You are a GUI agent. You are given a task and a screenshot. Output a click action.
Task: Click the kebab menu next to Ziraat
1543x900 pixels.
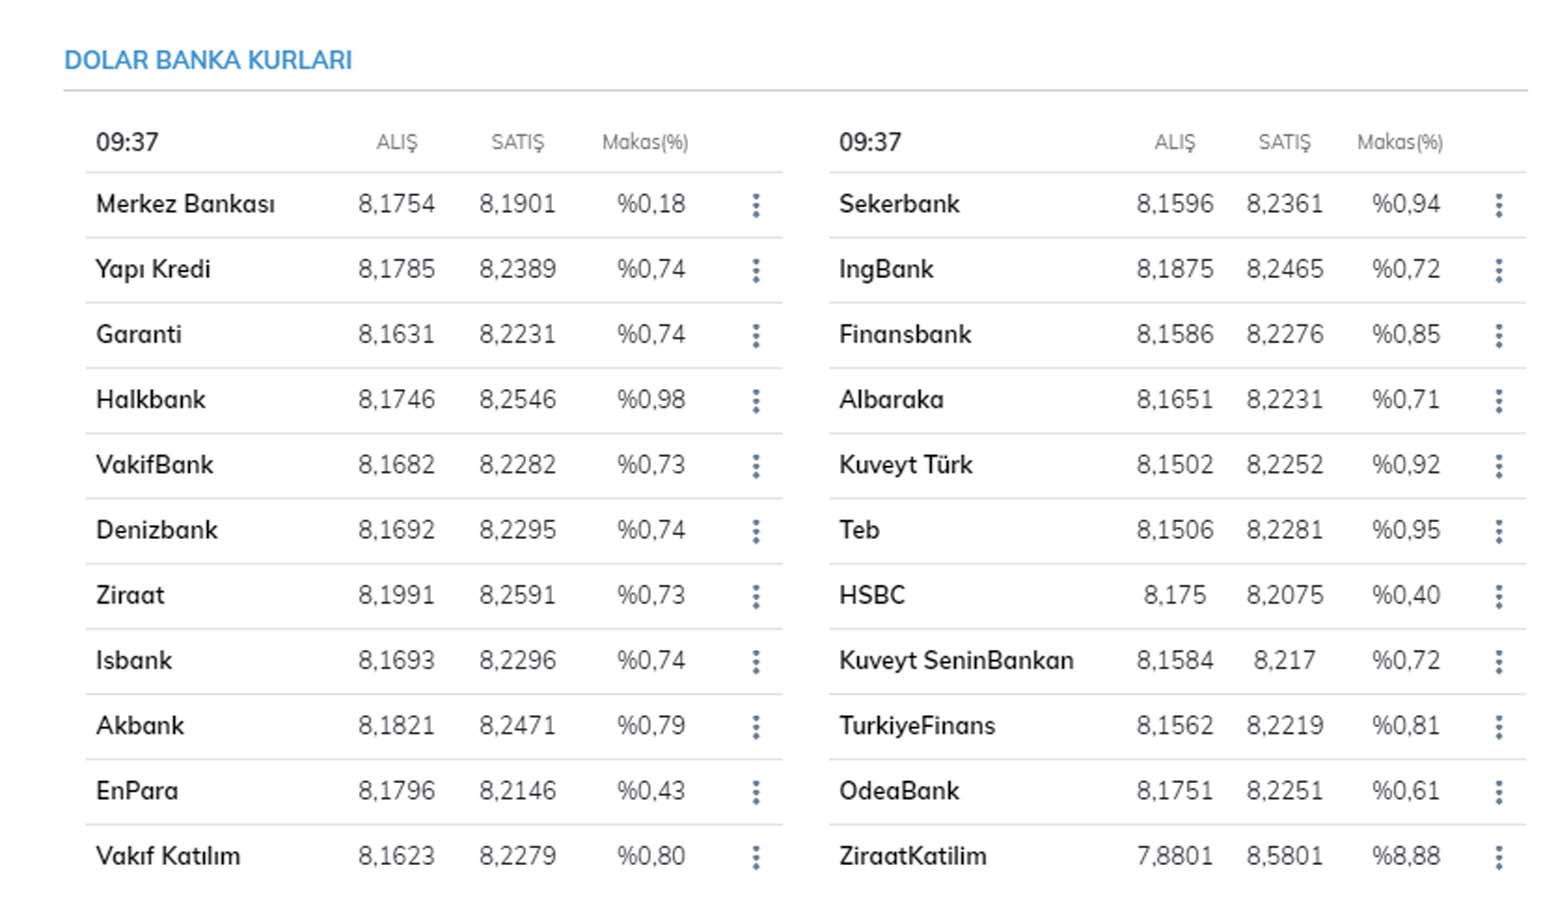tap(756, 597)
